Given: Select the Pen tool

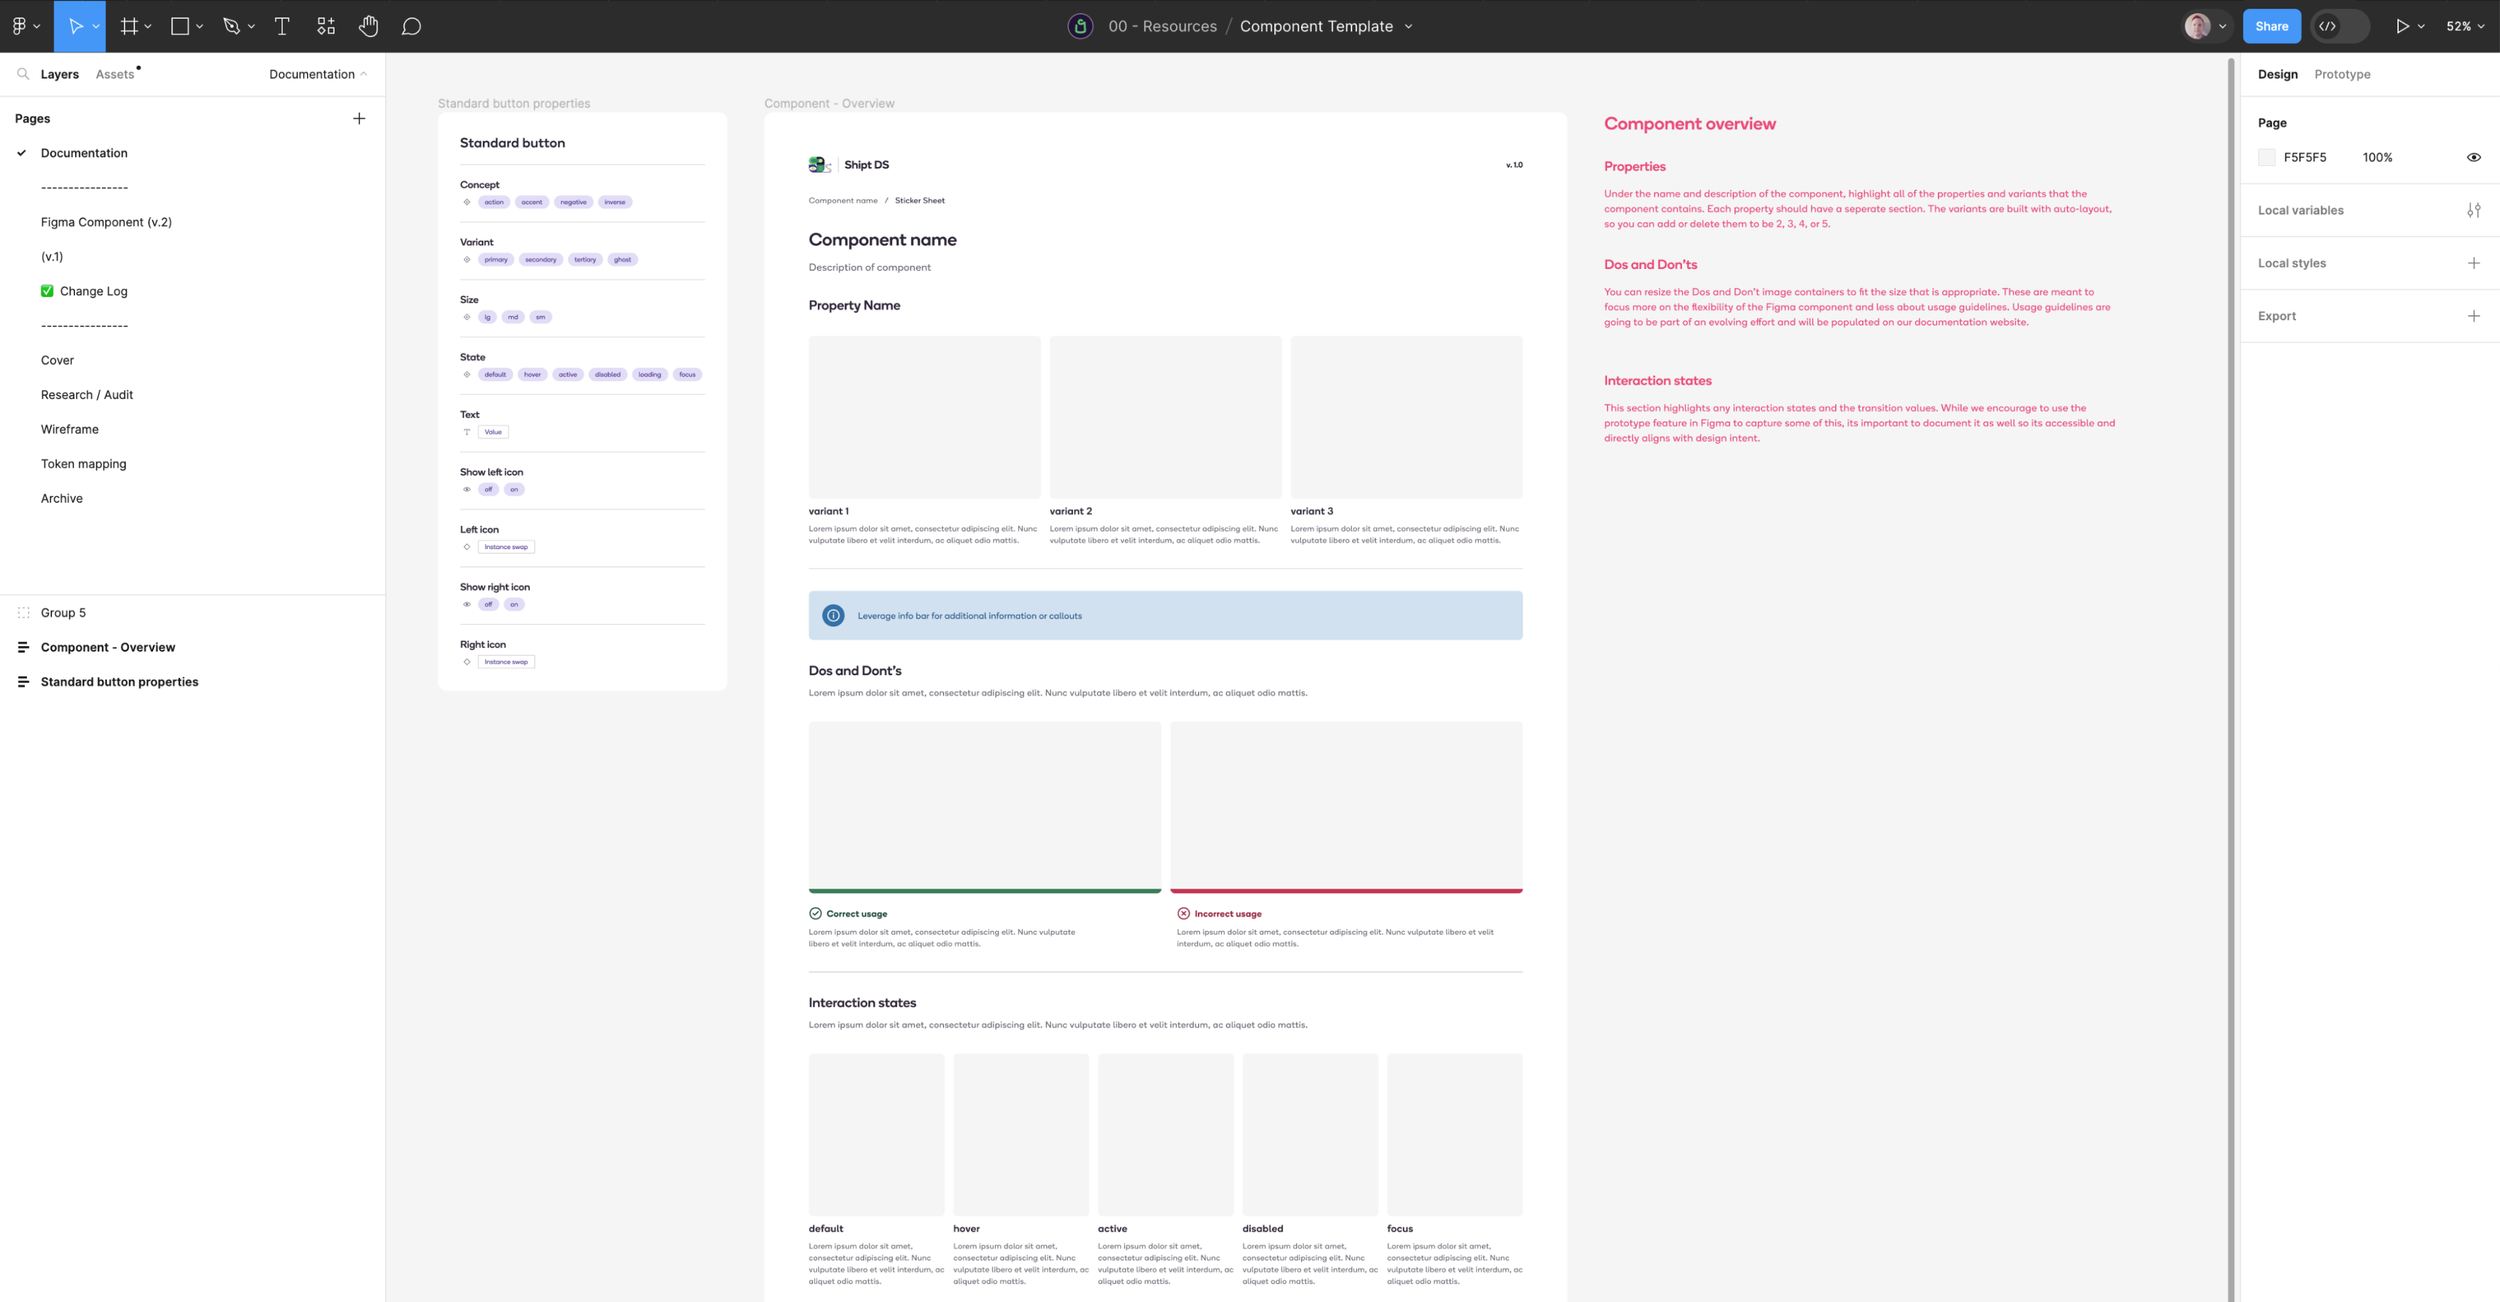Looking at the screenshot, I should (231, 26).
